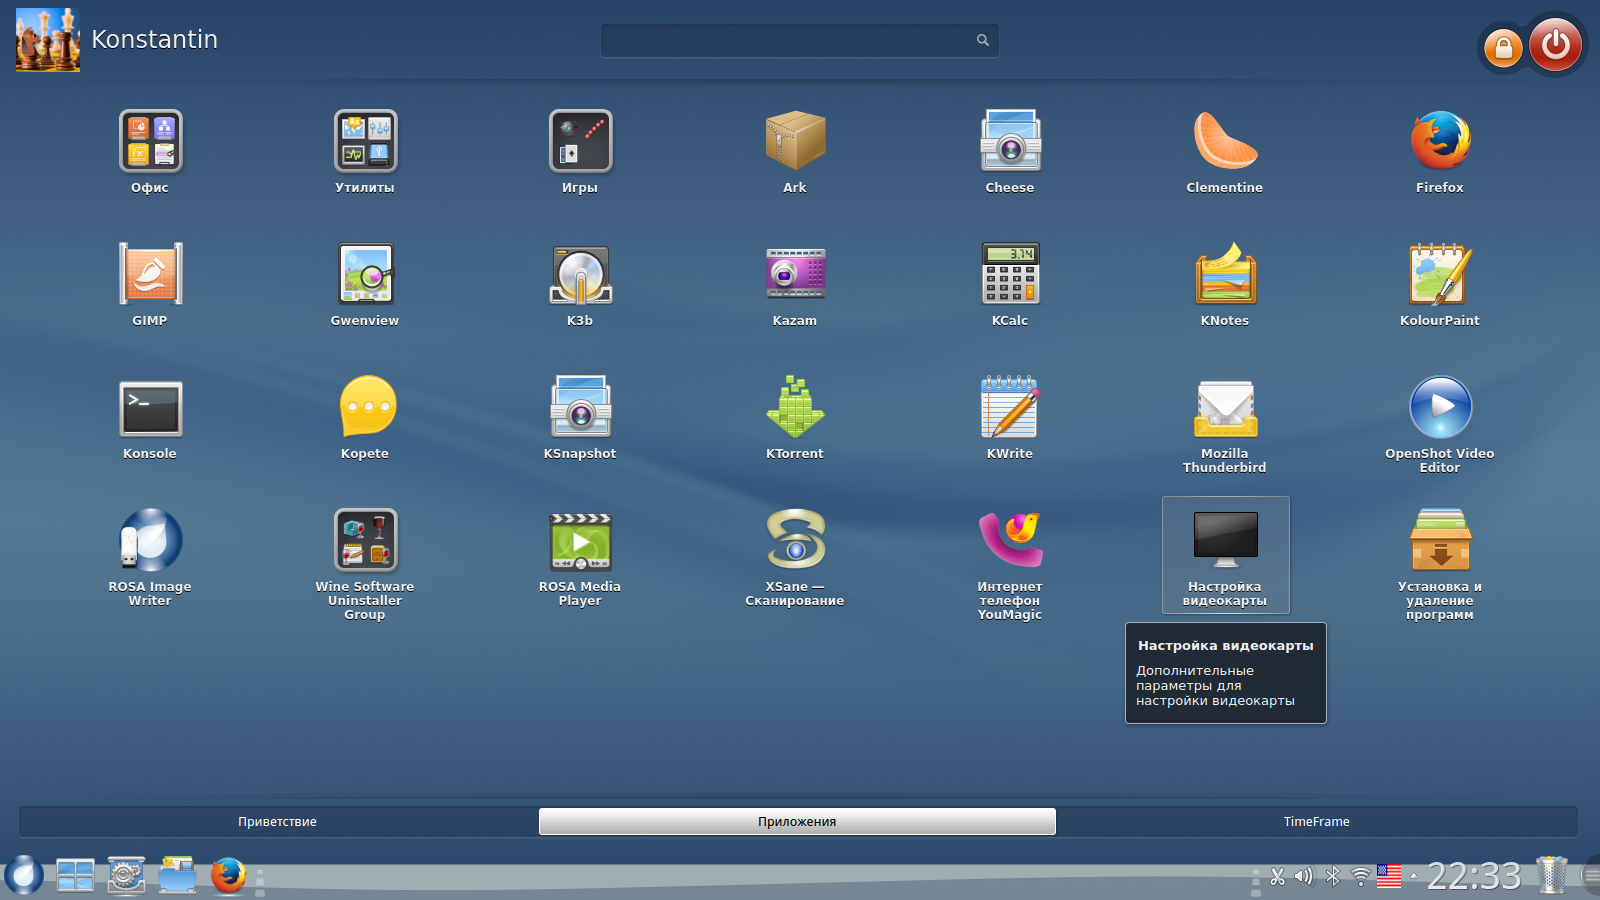Click the magnifier icon in search box
Viewport: 1600px width, 900px height.
click(x=983, y=40)
